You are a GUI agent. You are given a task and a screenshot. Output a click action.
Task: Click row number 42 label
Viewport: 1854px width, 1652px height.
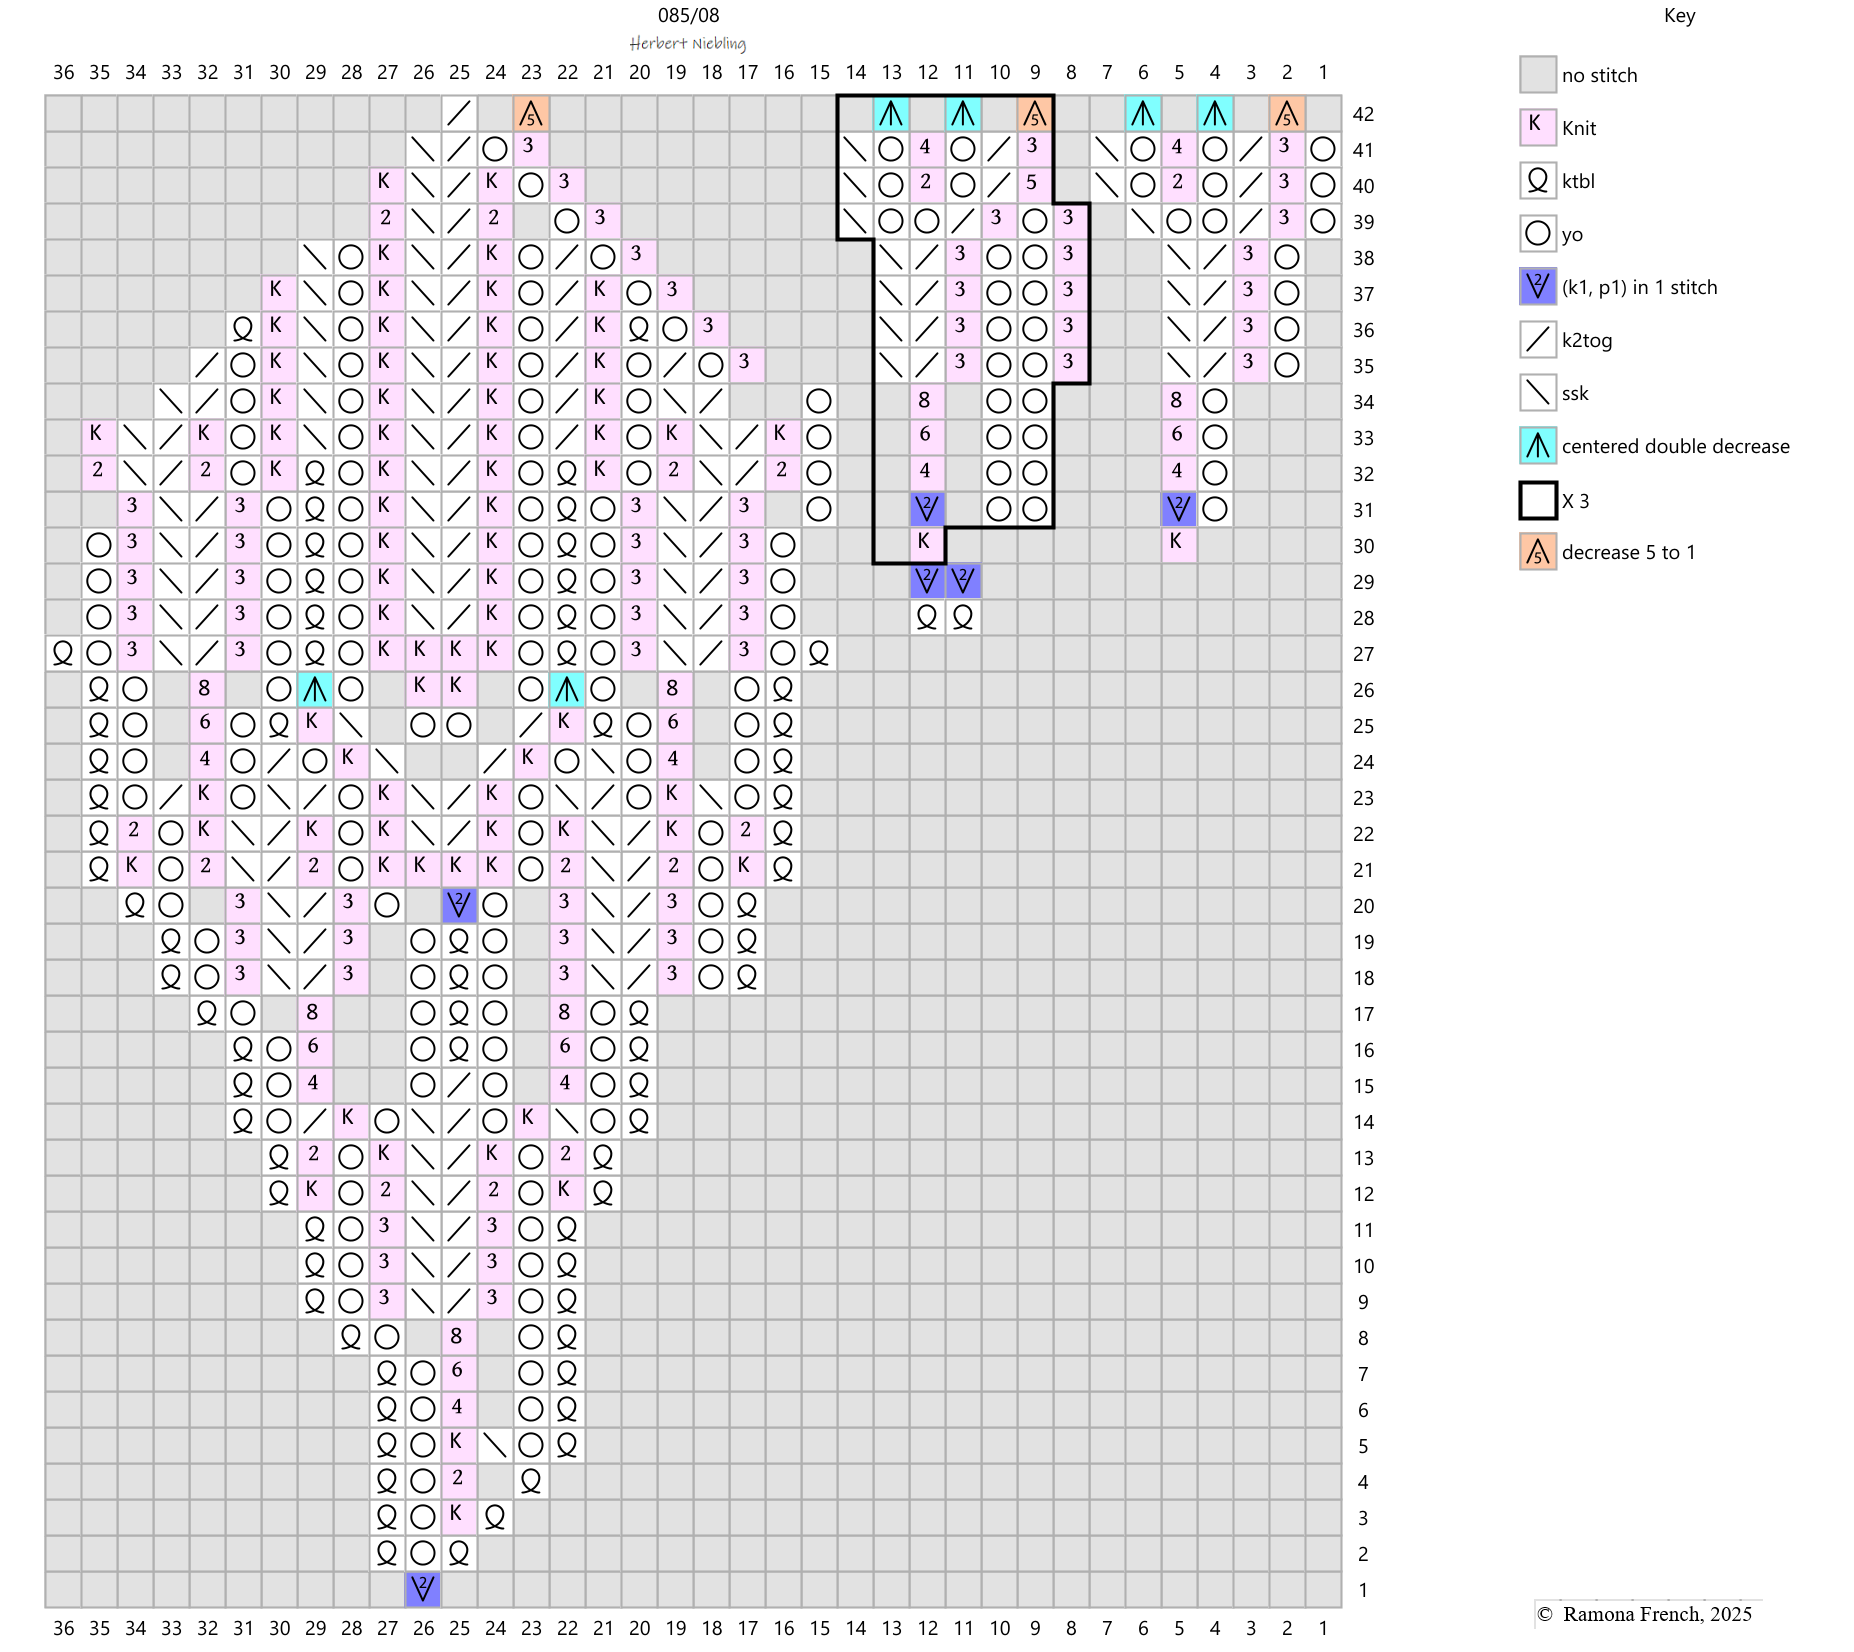click(1363, 114)
